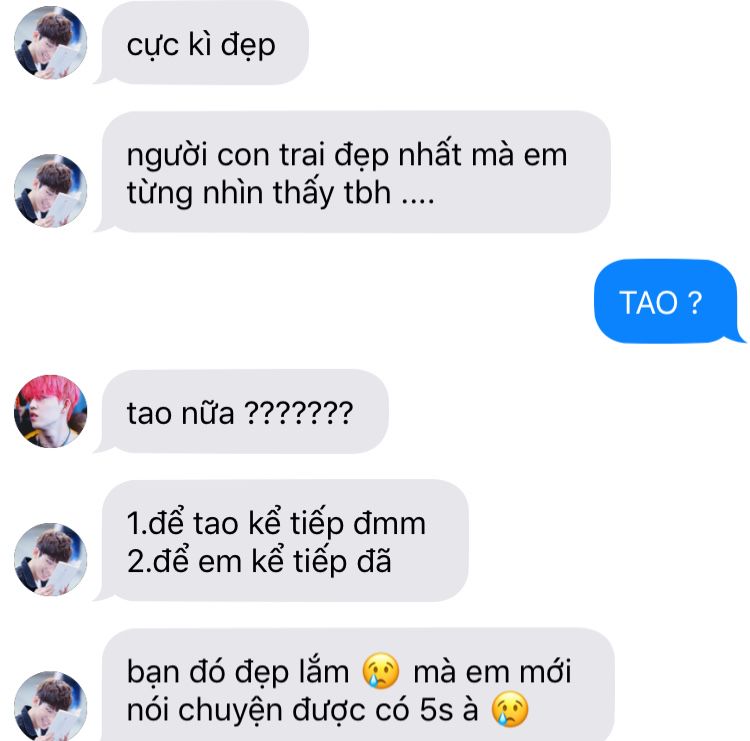Select the avatar beside "1.để tao kể tiếp" message

(x=51, y=559)
